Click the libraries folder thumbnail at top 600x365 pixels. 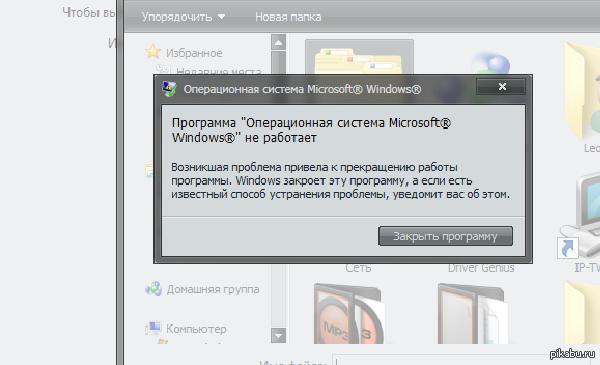pyautogui.click(x=359, y=57)
